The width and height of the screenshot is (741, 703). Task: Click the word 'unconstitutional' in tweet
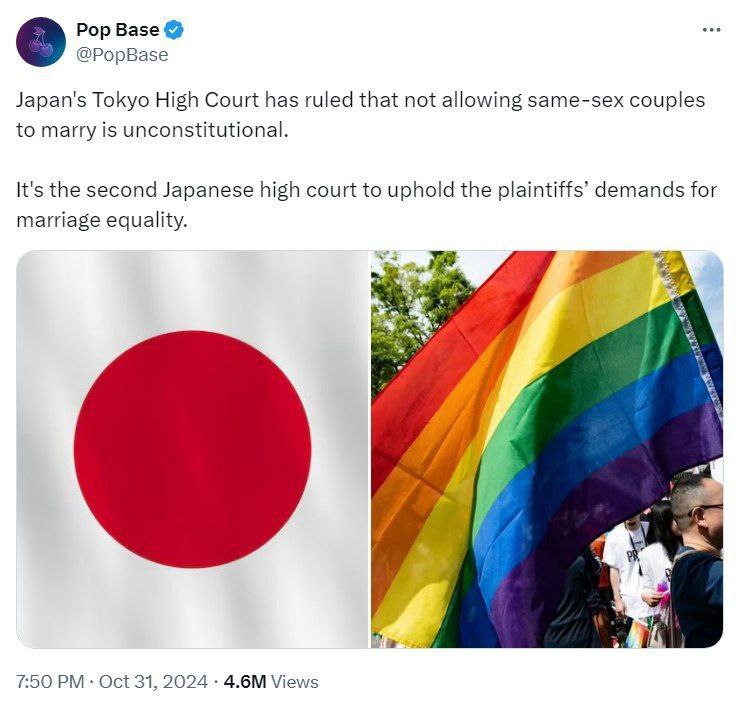pos(205,130)
